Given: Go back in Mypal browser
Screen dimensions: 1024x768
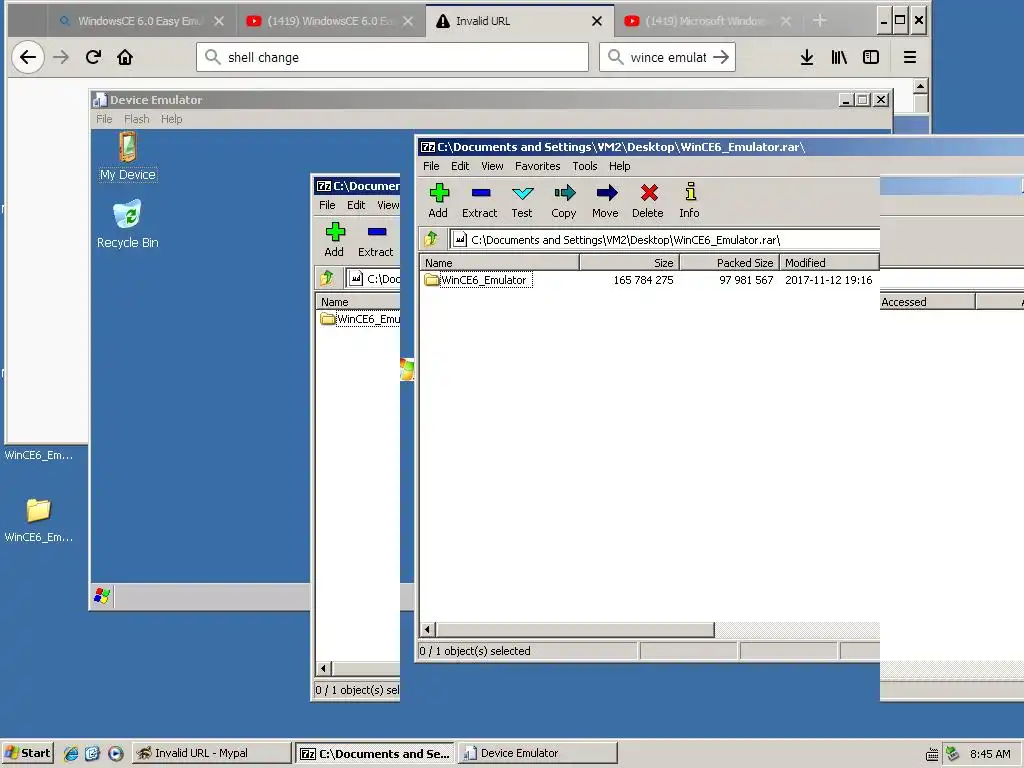Looking at the screenshot, I should (28, 57).
